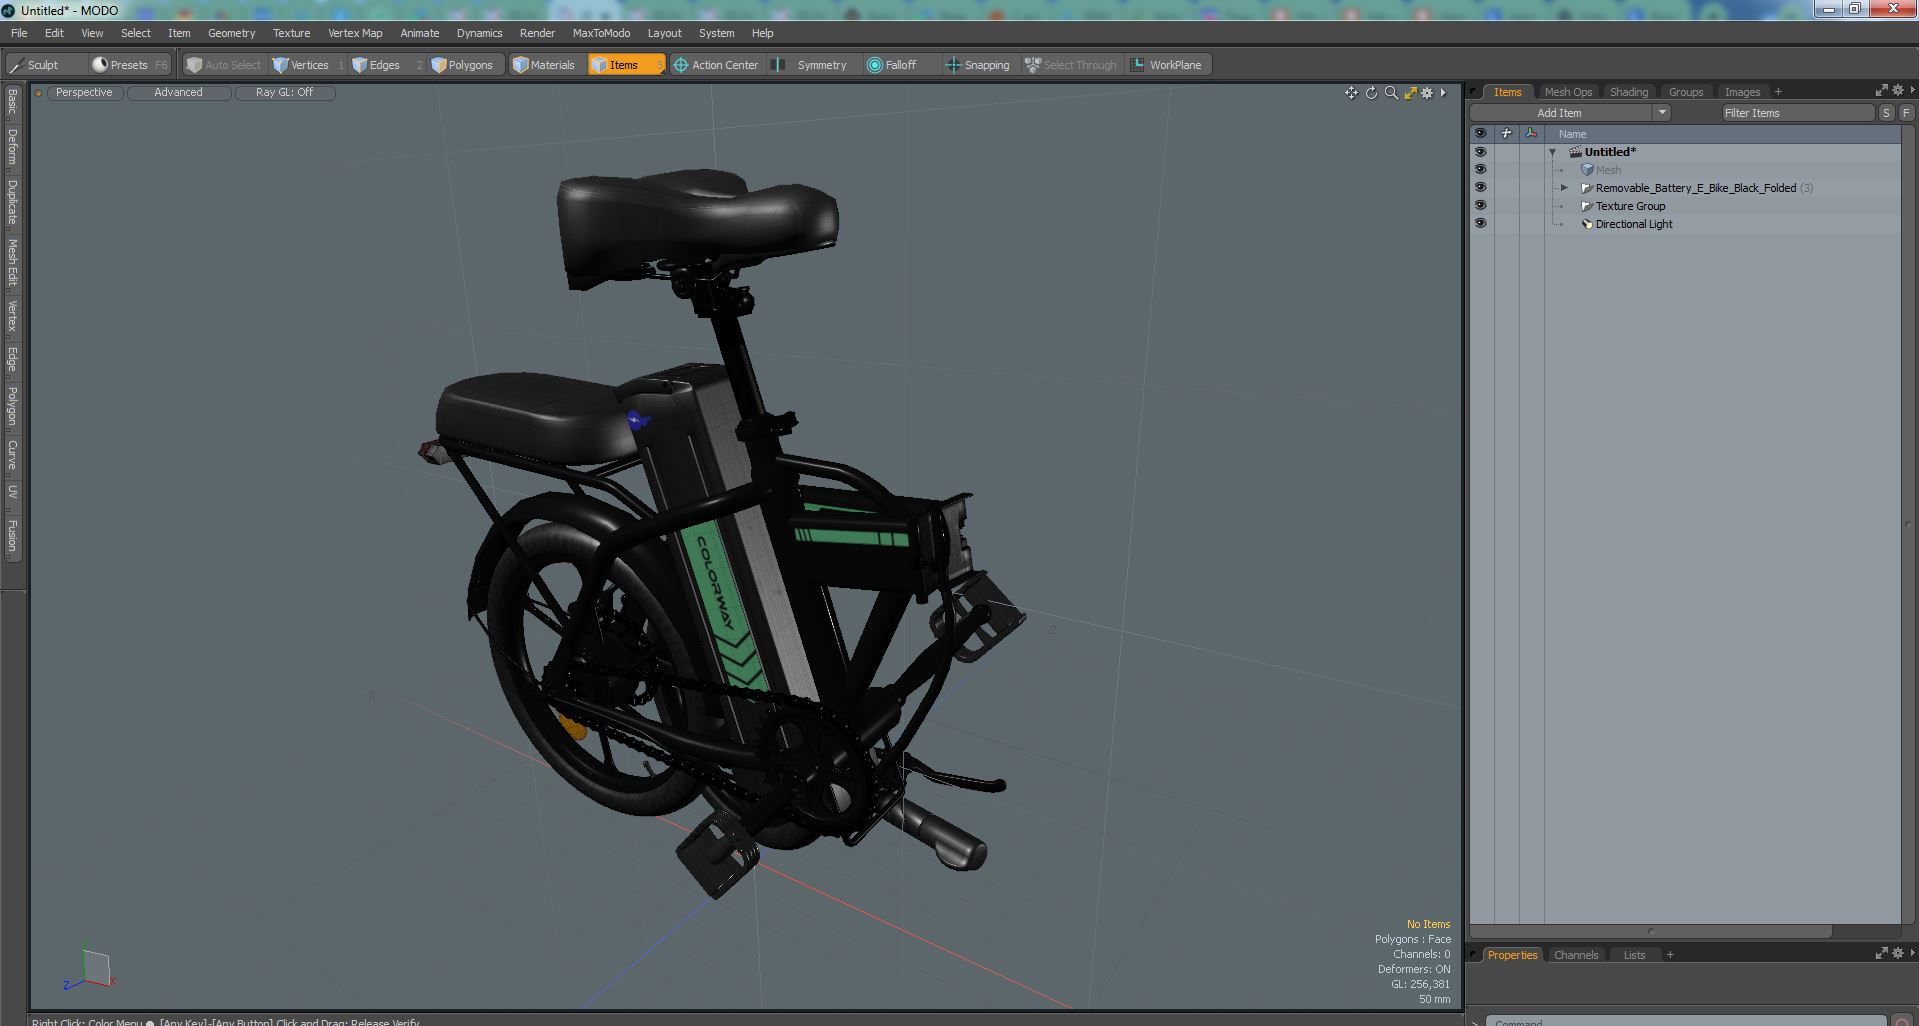Open the Deform side tab

click(12, 147)
